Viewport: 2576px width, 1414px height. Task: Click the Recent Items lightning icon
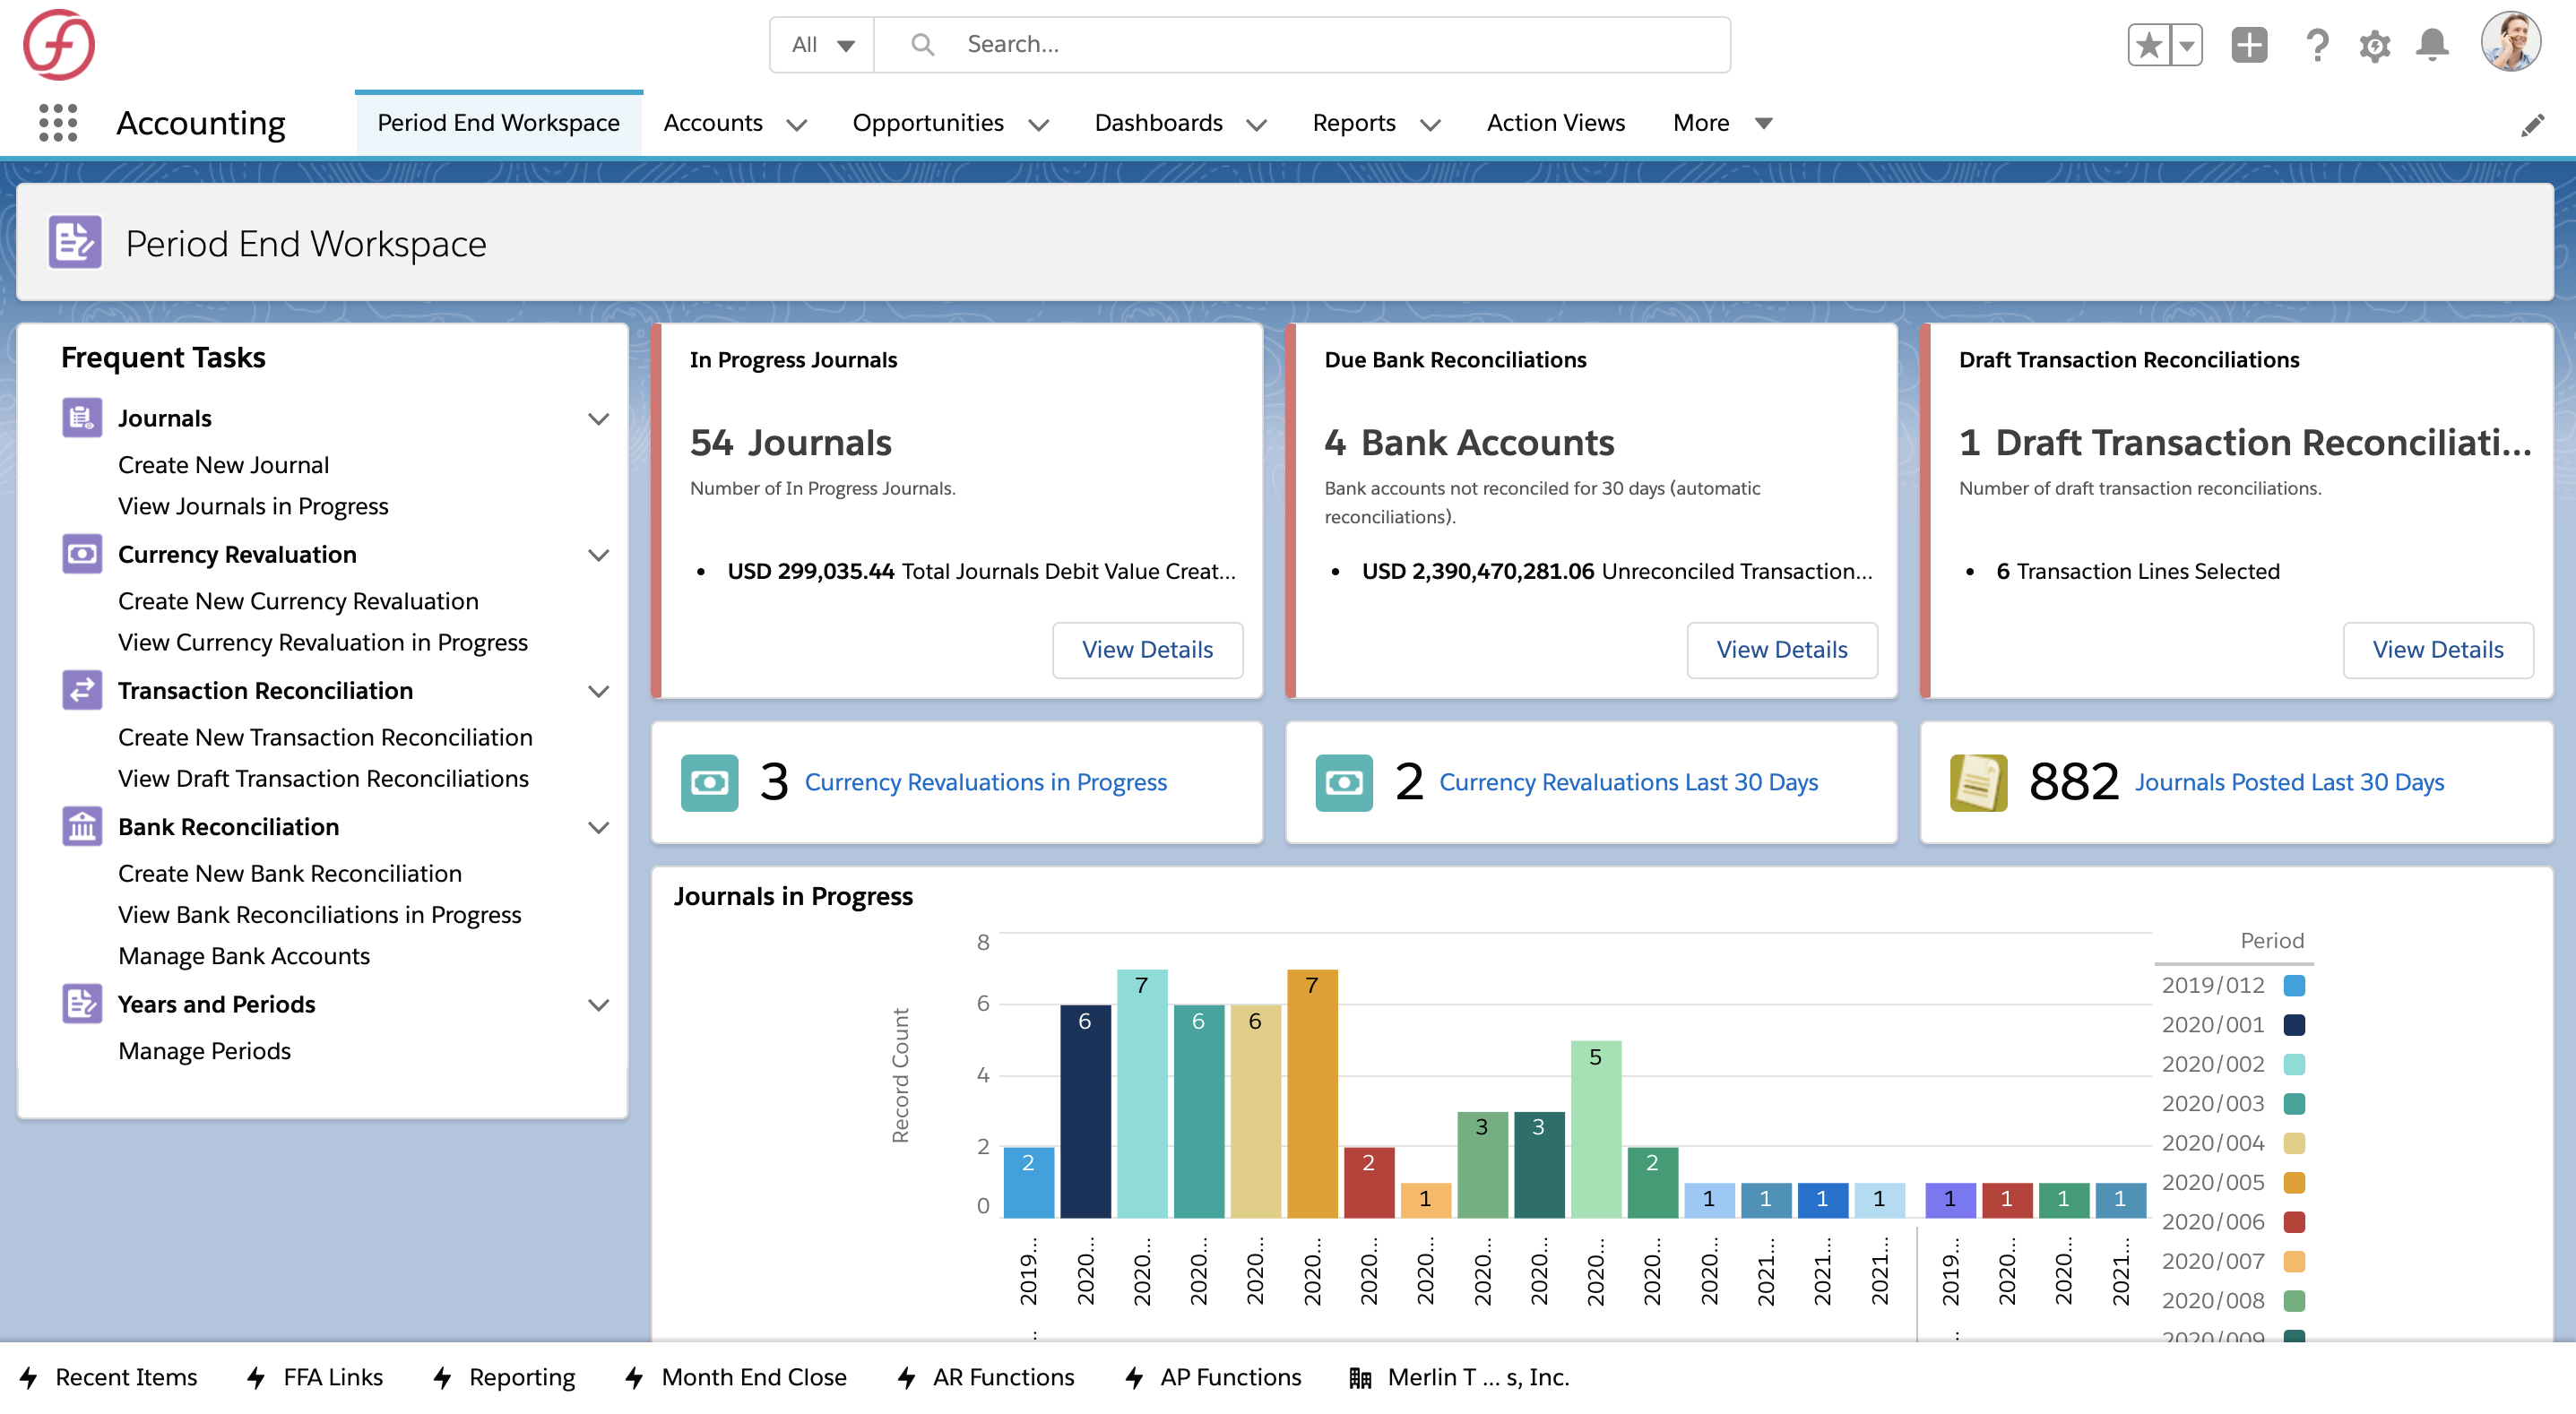point(29,1378)
